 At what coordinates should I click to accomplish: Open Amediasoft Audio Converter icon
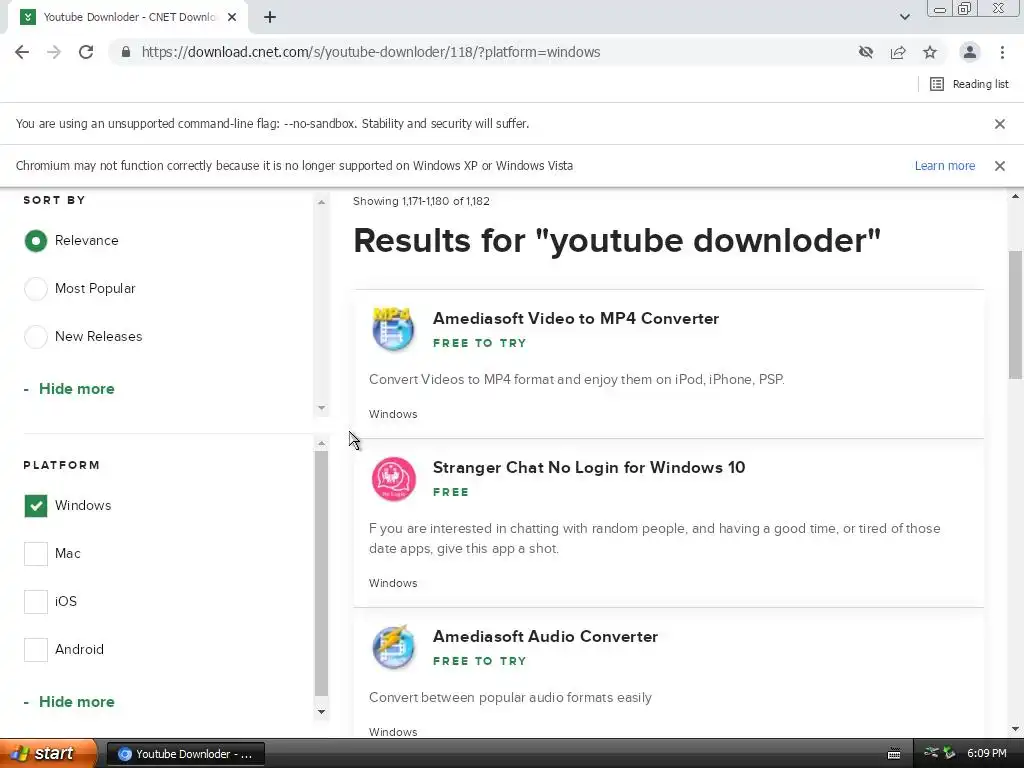(x=393, y=647)
